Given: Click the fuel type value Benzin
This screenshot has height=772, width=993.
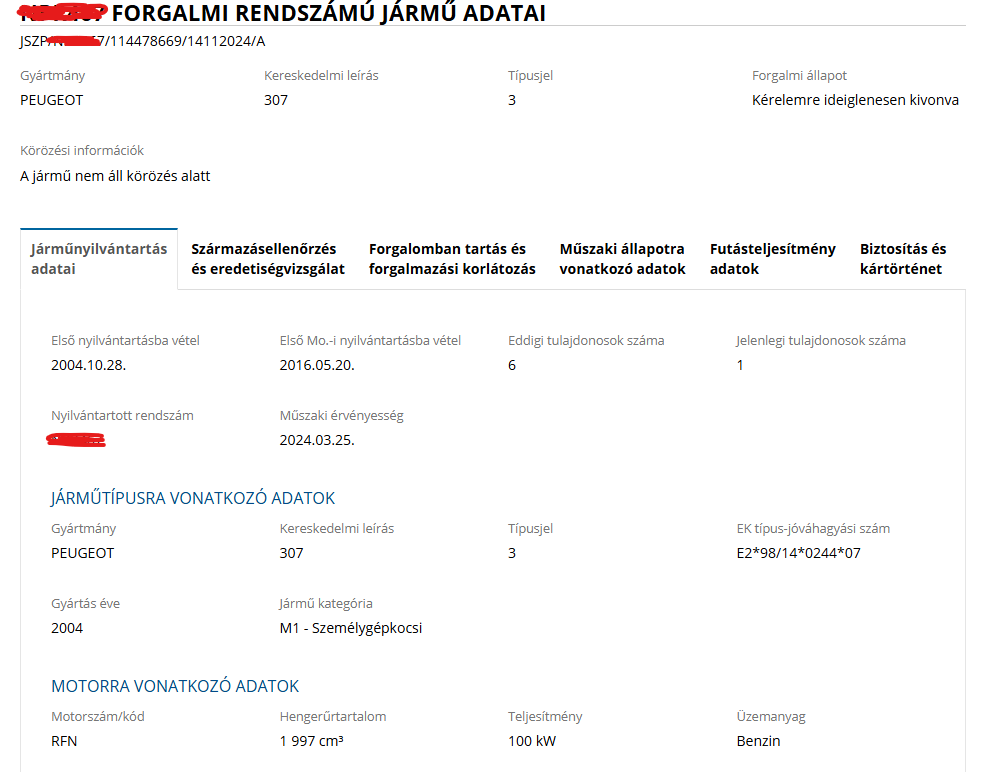Looking at the screenshot, I should coord(758,741).
